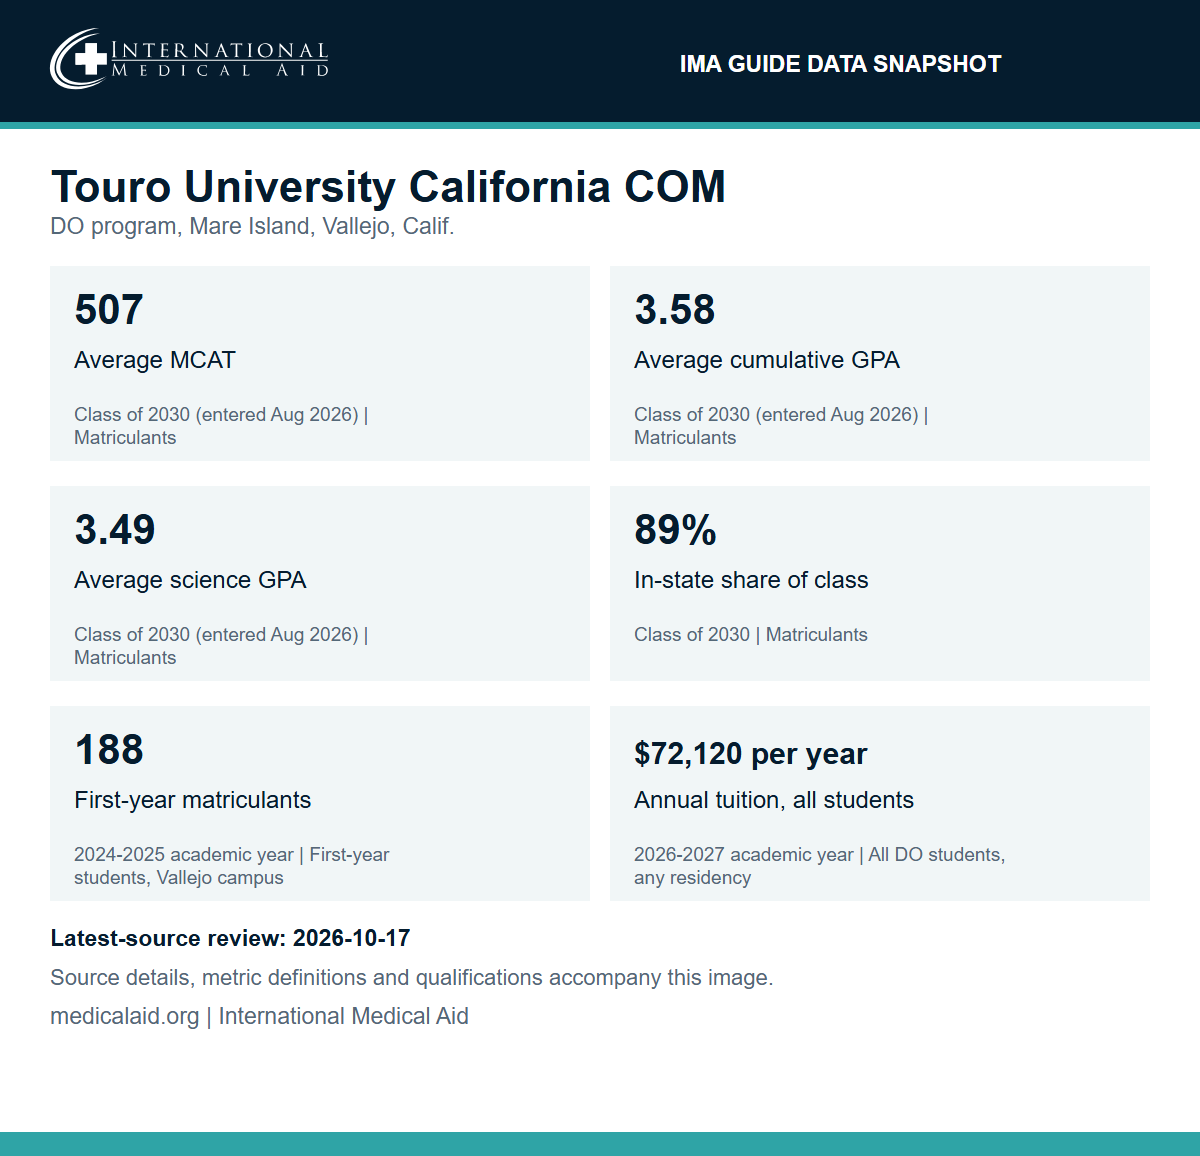
Task: Click 'DO program, Mare Island, Vallejo, Calif.' subtitle
Action: click(252, 226)
